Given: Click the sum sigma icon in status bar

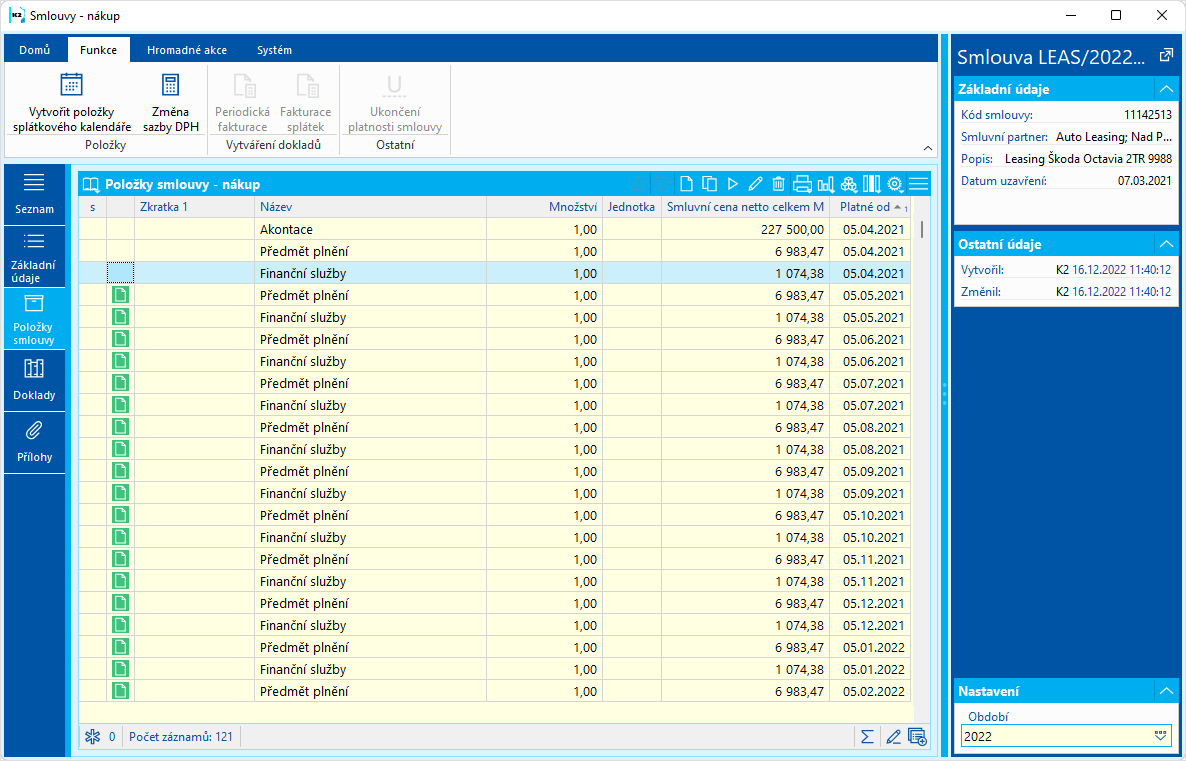Looking at the screenshot, I should (x=867, y=737).
